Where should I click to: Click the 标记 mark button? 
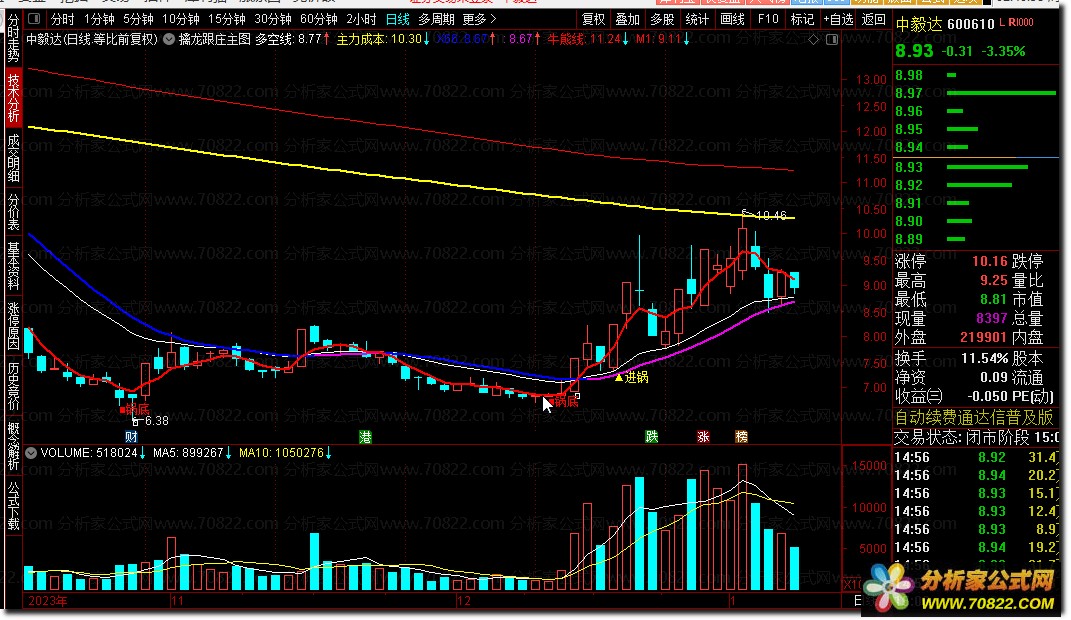pos(803,19)
